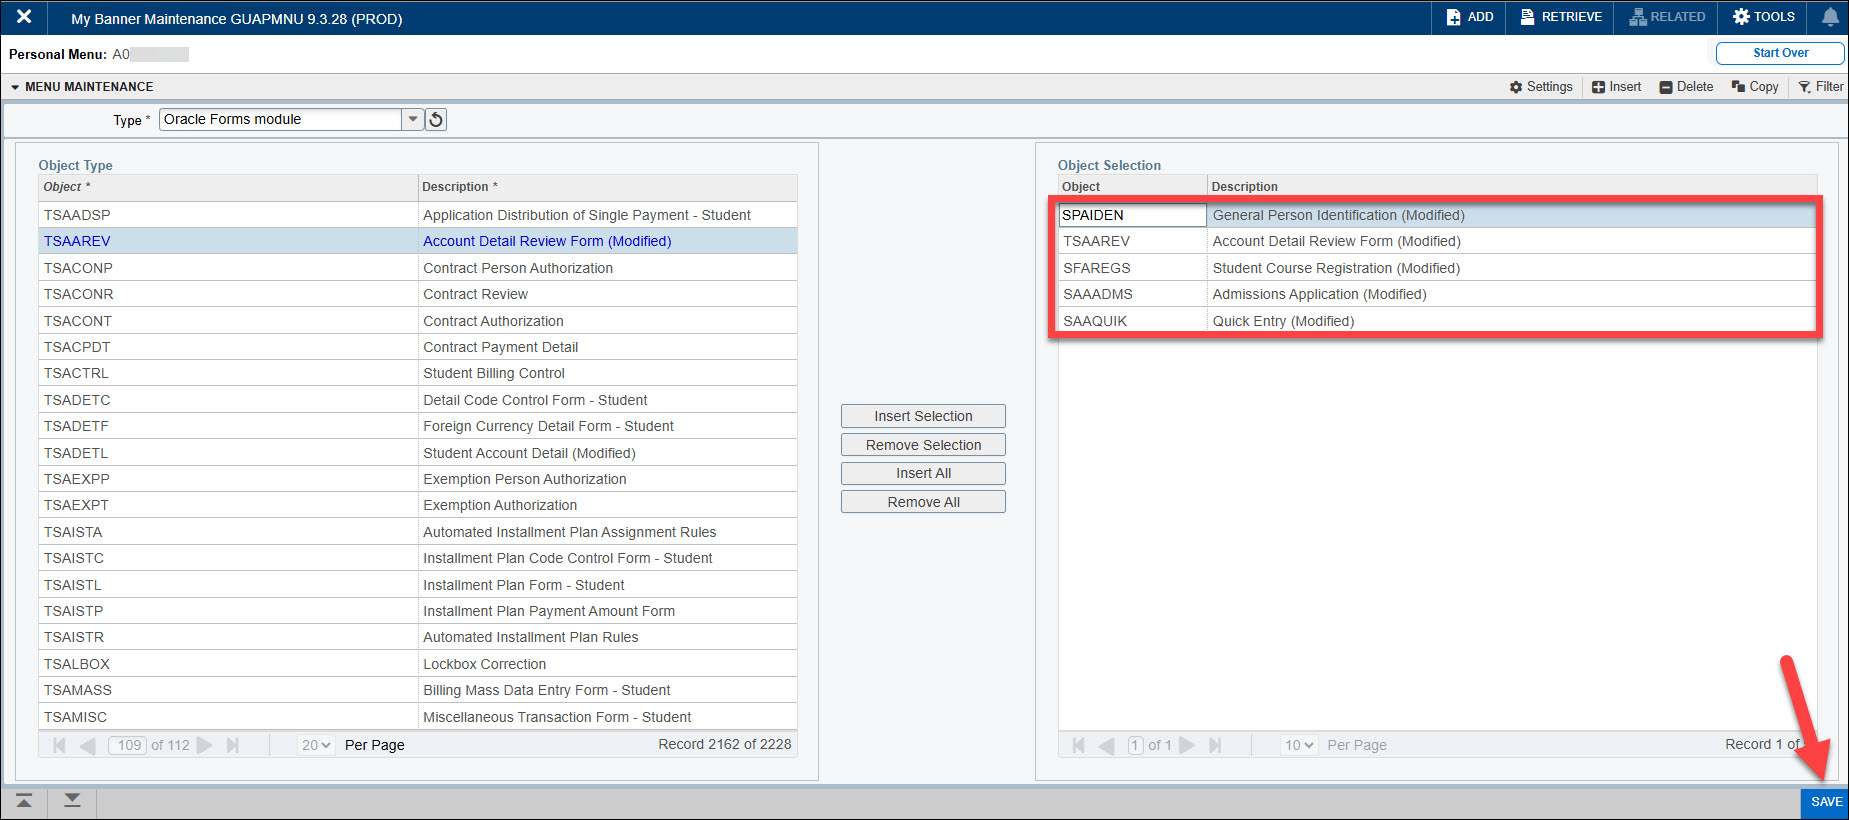
Task: Click the move to previous section icon
Action: [24, 801]
